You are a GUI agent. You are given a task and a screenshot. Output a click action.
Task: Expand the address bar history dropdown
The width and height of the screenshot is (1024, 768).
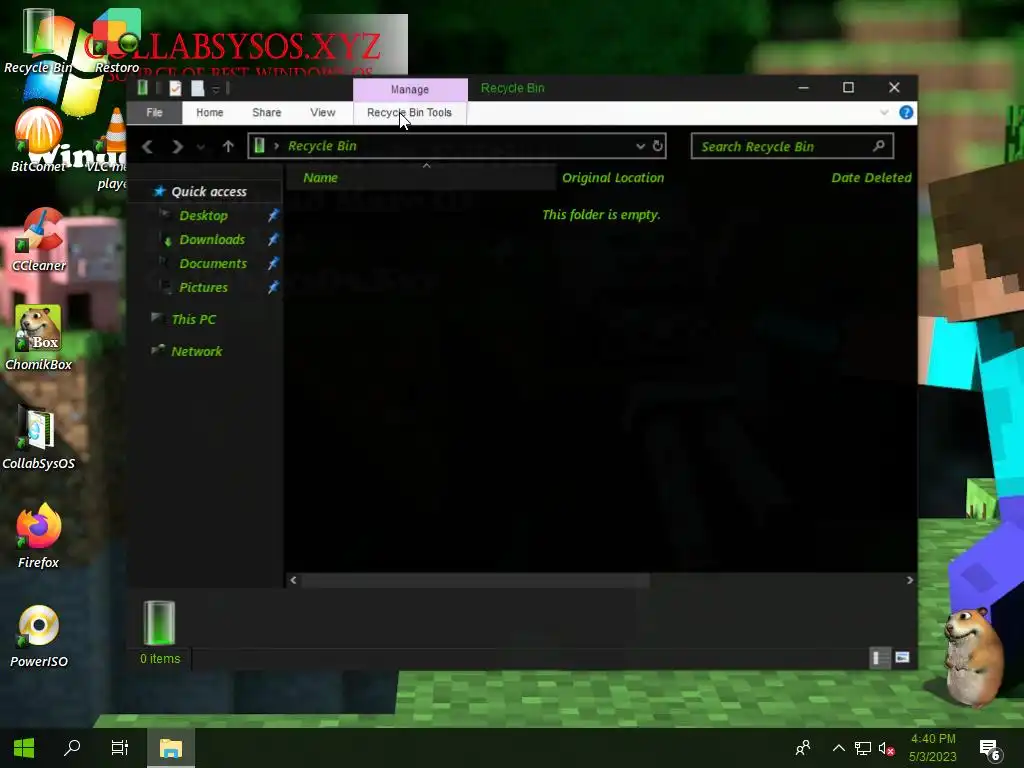pos(641,146)
